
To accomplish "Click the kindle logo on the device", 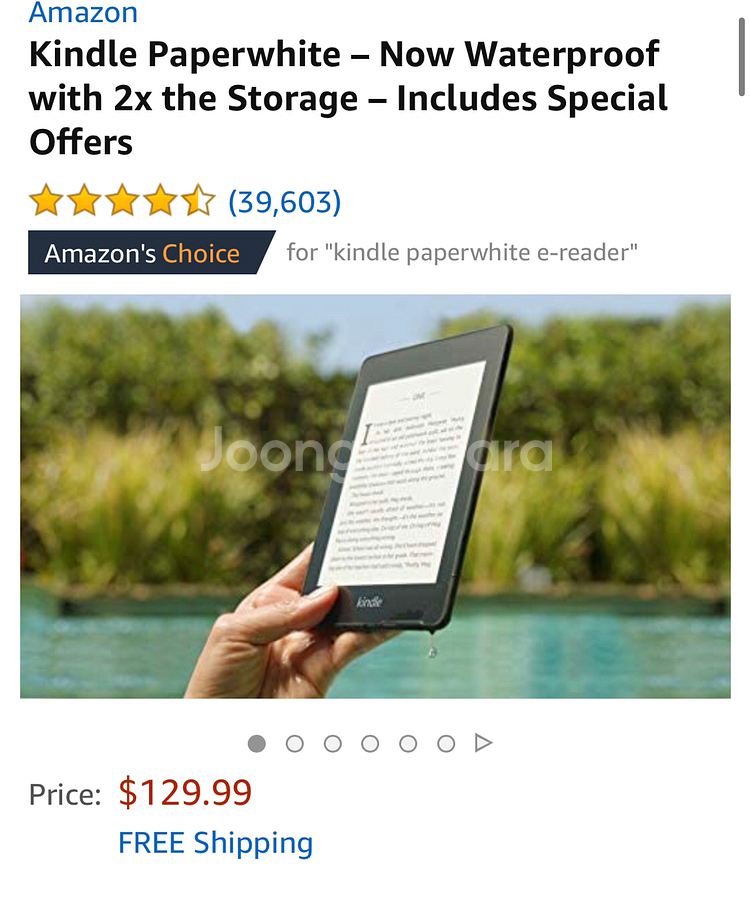I will click(369, 601).
